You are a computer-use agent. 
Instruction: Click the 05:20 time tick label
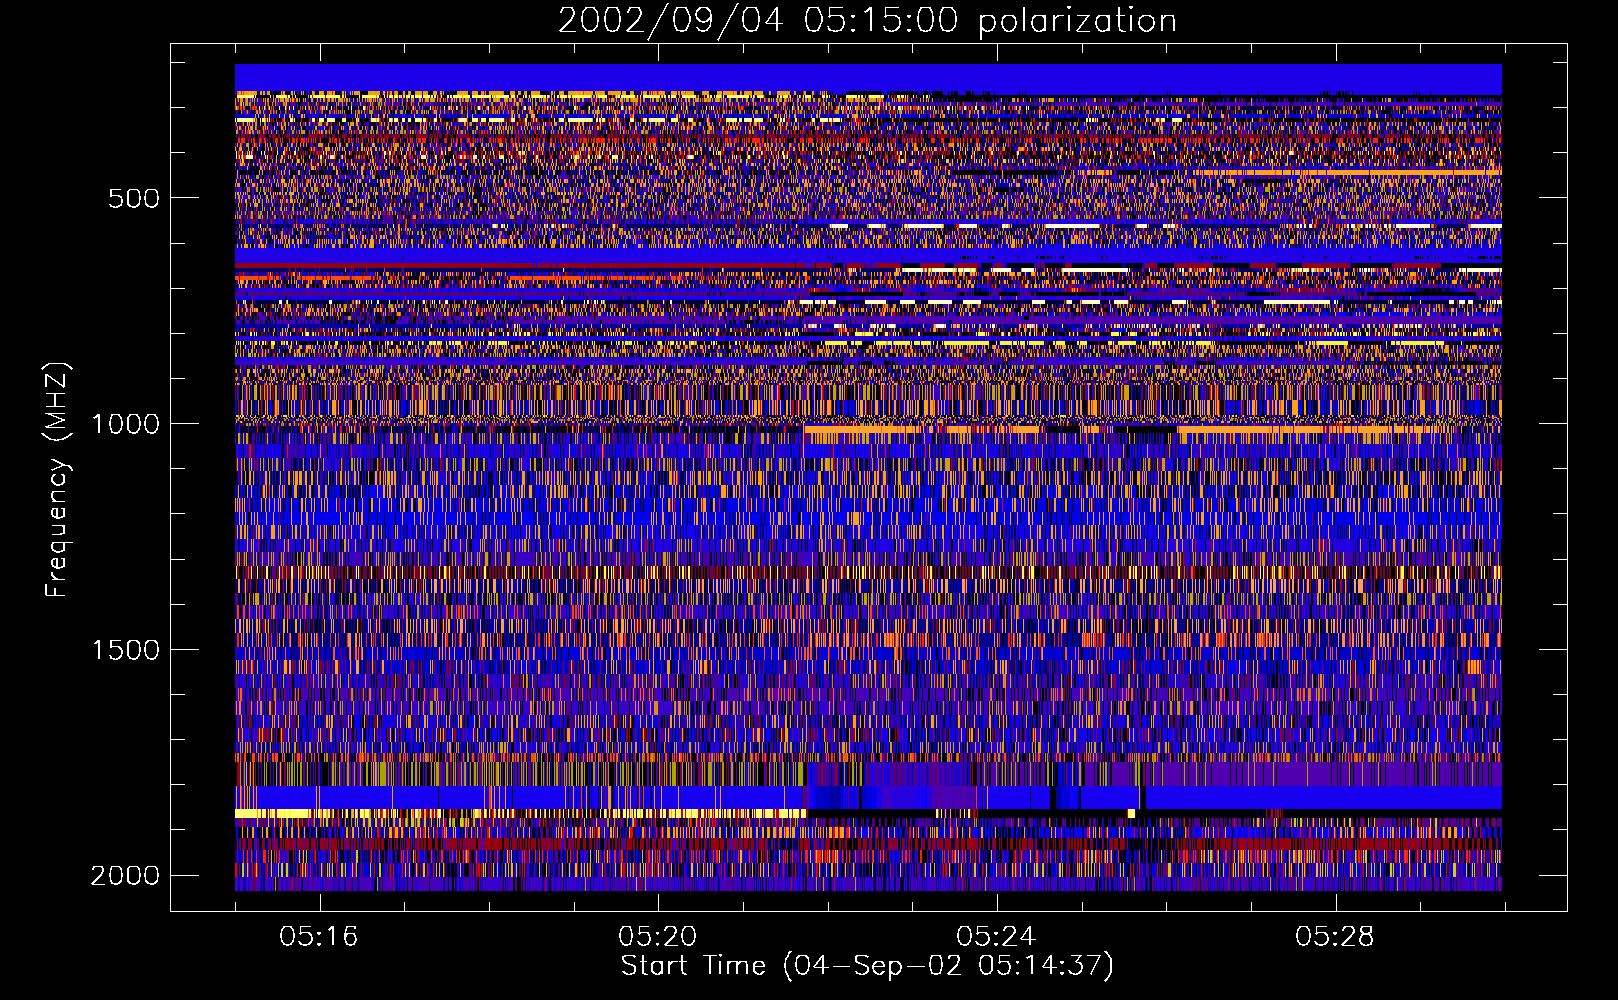coord(657,937)
